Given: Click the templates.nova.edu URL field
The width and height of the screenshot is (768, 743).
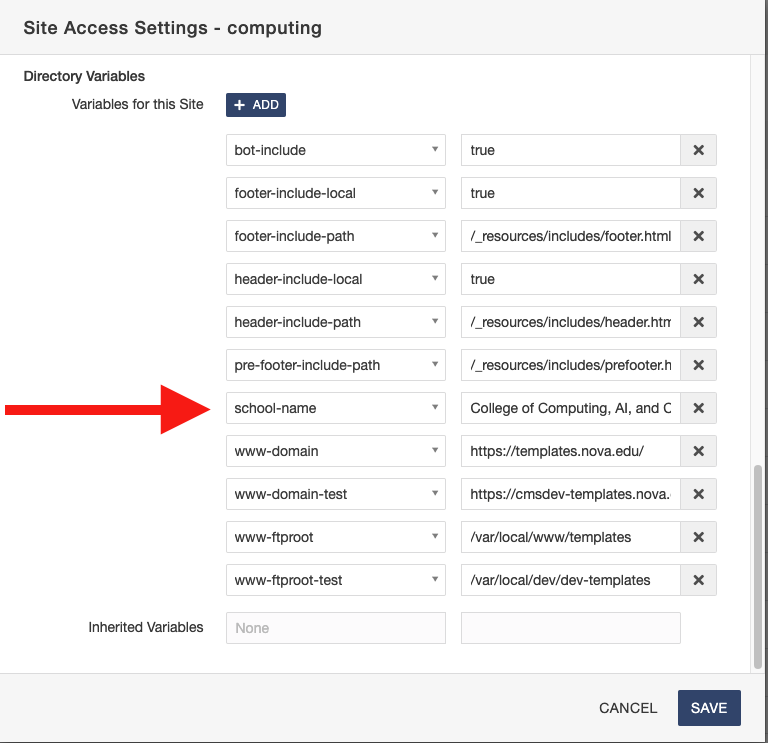Looking at the screenshot, I should 570,451.
